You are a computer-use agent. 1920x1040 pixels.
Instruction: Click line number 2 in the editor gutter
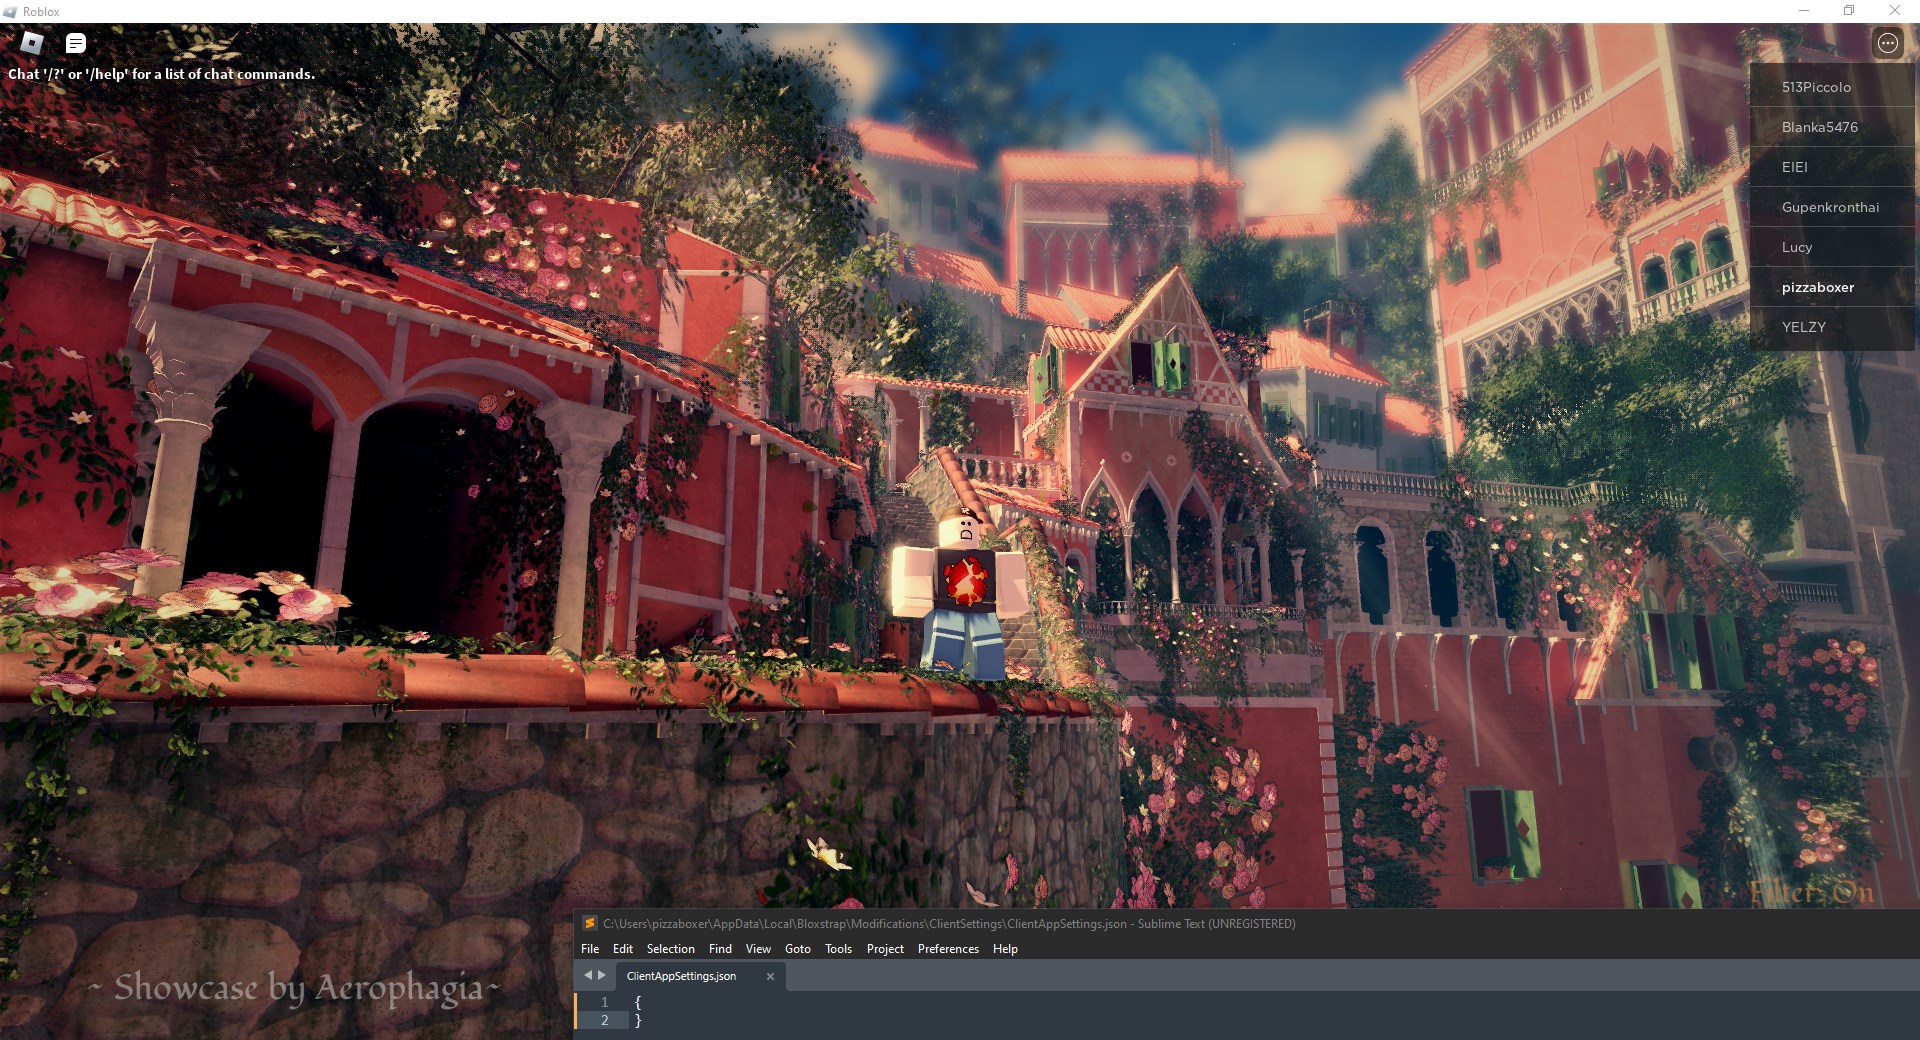[604, 1021]
